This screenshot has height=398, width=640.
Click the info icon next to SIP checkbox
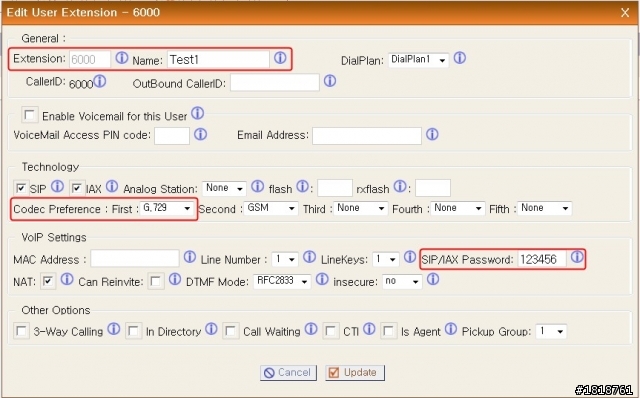[x=57, y=187]
